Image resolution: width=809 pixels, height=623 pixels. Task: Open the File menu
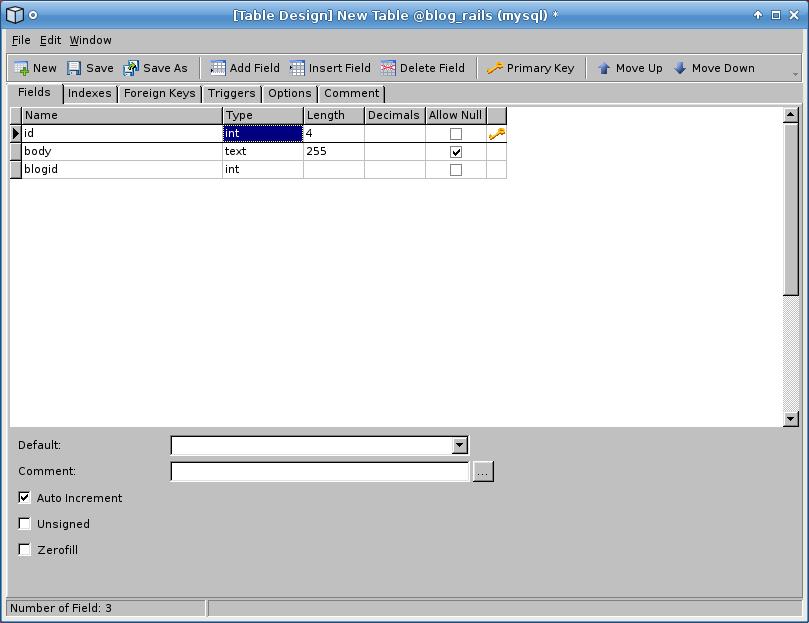click(21, 40)
